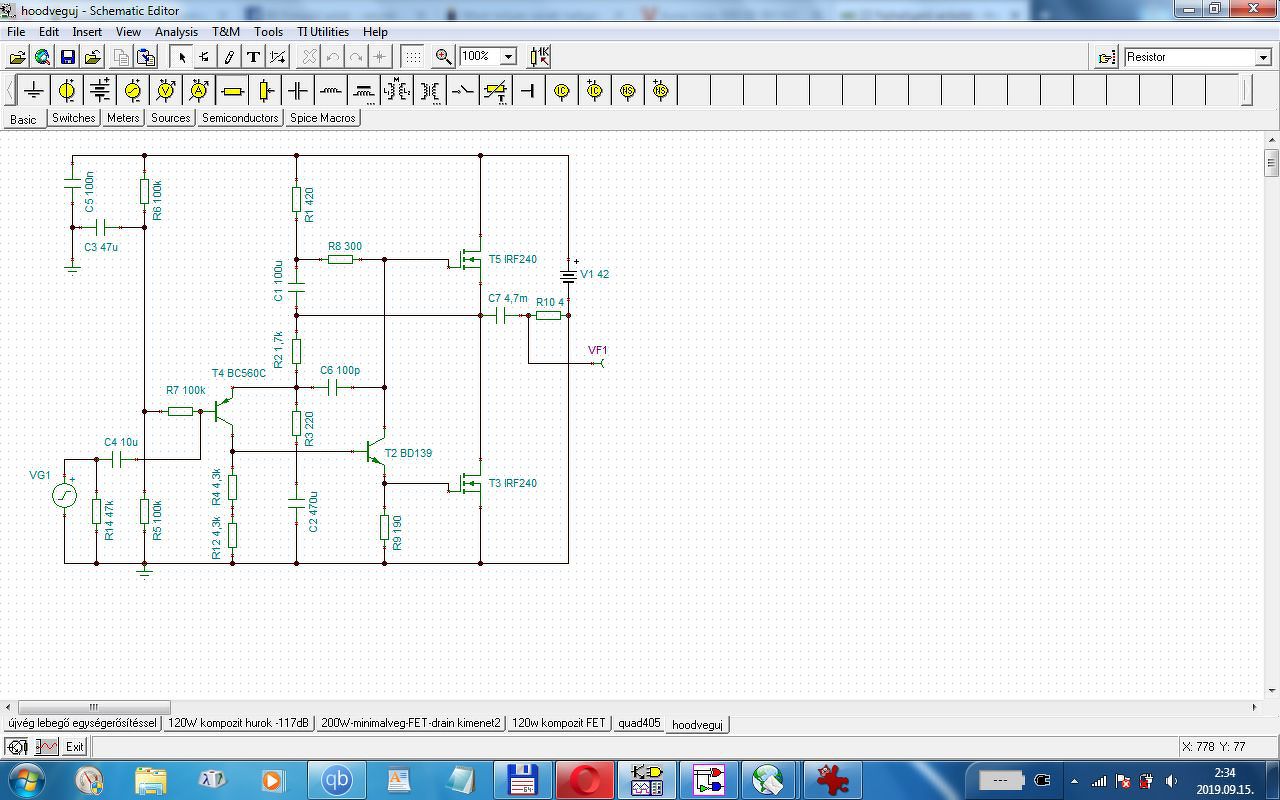
Task: Open the 100% zoom level dropdown
Action: coord(508,57)
